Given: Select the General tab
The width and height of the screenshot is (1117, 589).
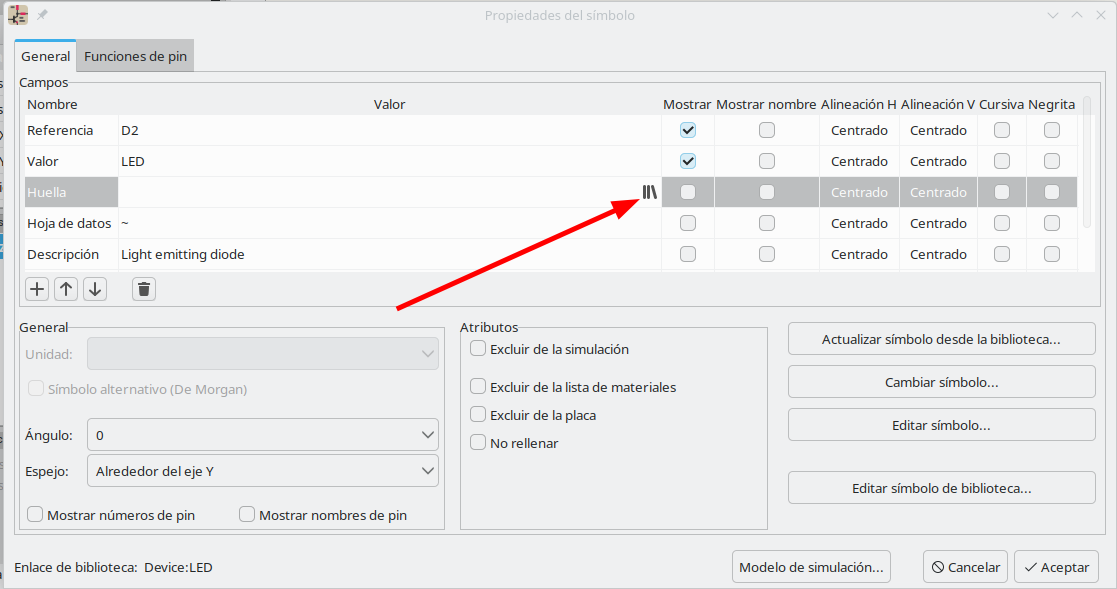Looking at the screenshot, I should 46,57.
